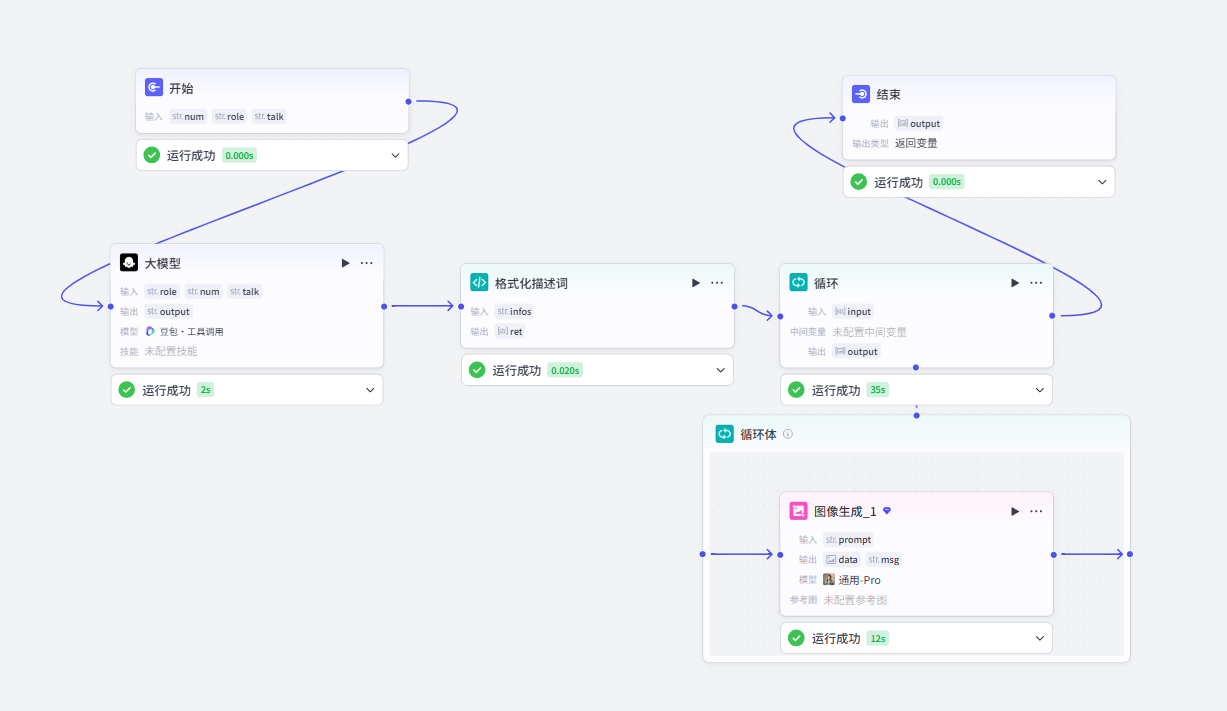Click the 开始 start node icon
The image size is (1227, 711).
pyautogui.click(x=154, y=88)
